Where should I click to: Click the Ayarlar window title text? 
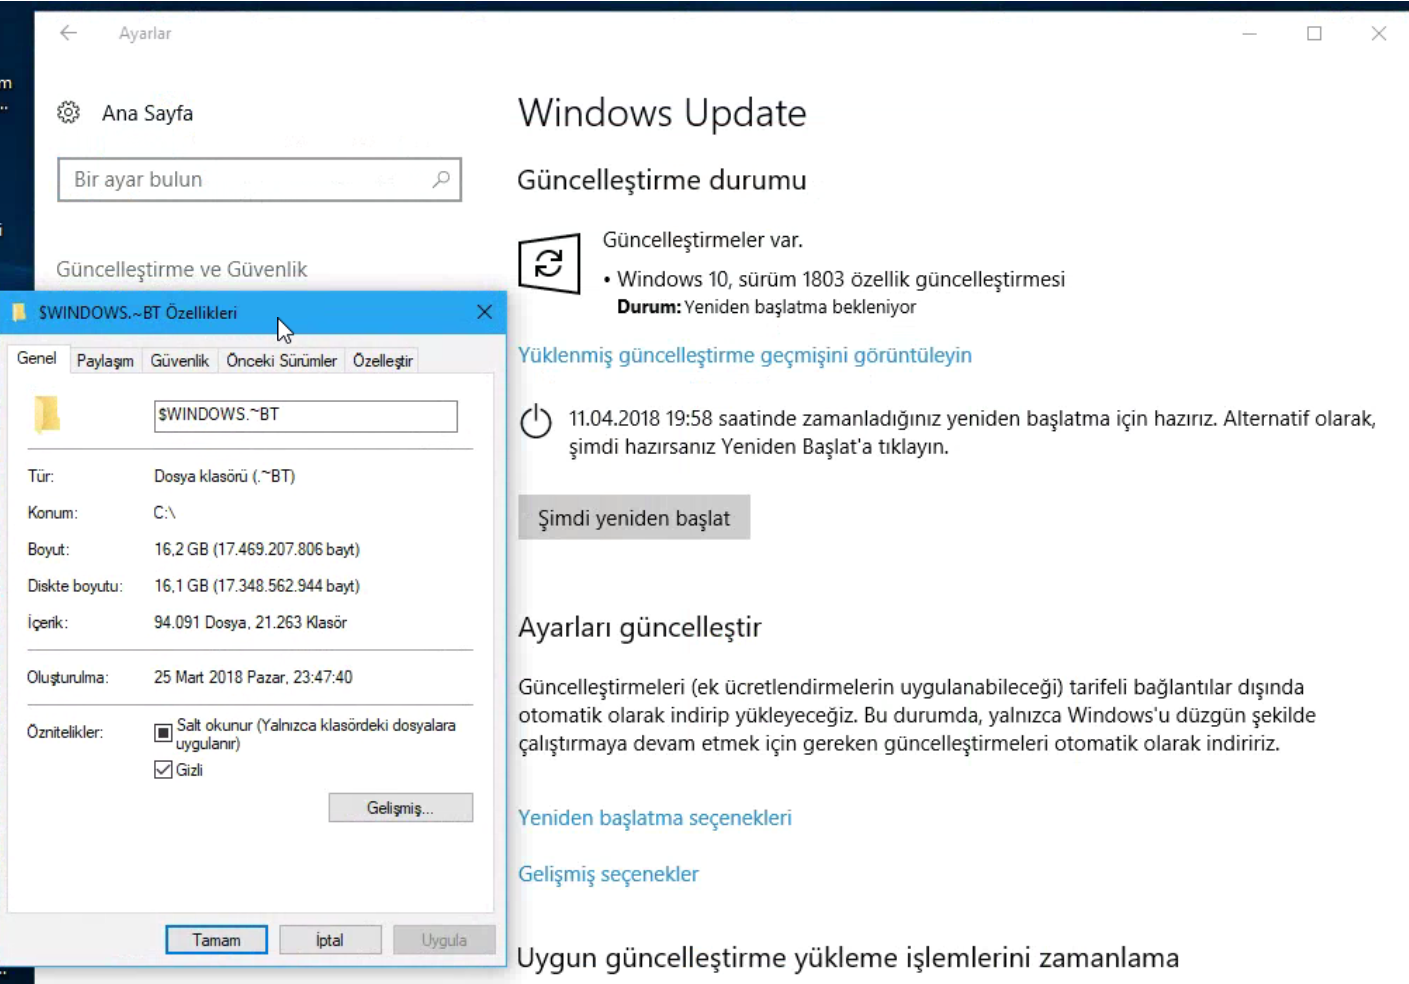click(x=145, y=33)
